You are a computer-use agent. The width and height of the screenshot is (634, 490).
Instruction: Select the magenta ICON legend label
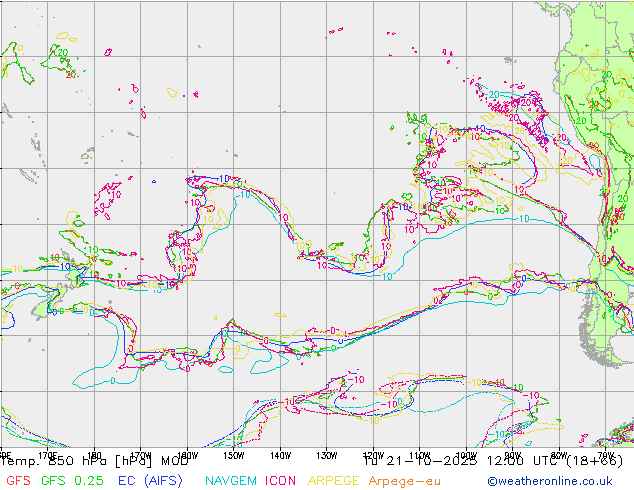pos(280,481)
